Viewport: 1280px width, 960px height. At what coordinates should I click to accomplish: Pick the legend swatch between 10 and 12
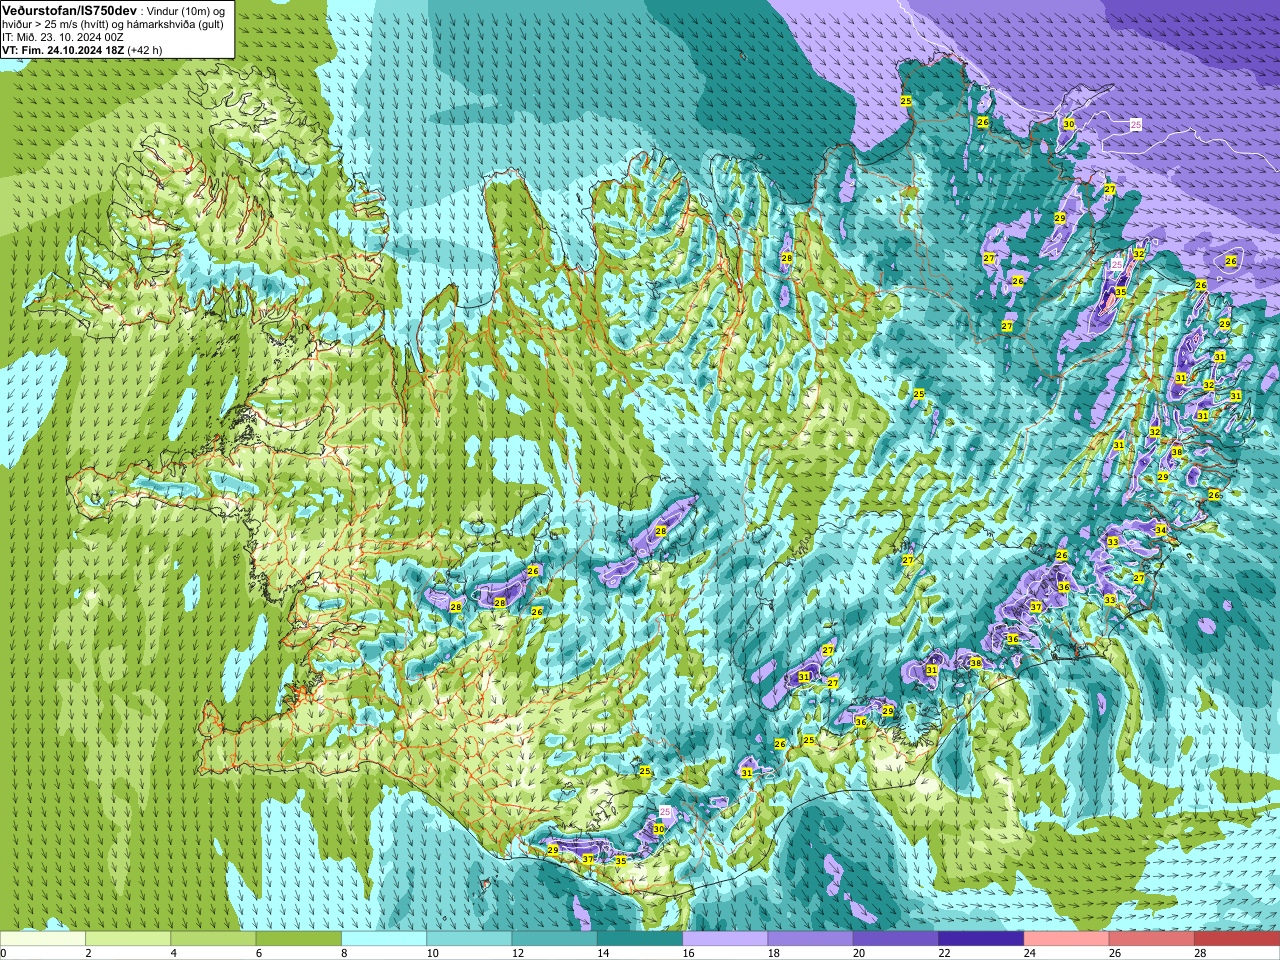pyautogui.click(x=469, y=938)
